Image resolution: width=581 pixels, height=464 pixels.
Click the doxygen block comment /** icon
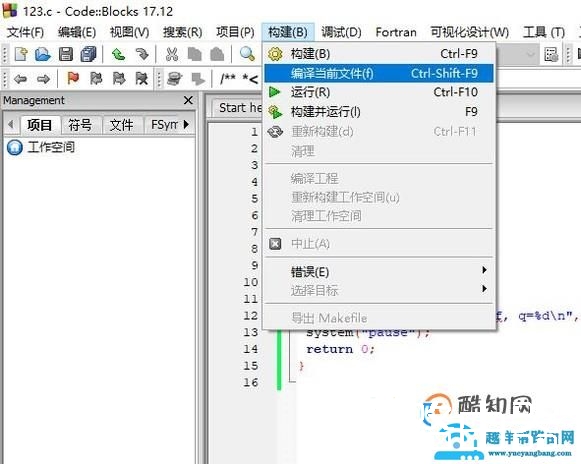coord(228,78)
